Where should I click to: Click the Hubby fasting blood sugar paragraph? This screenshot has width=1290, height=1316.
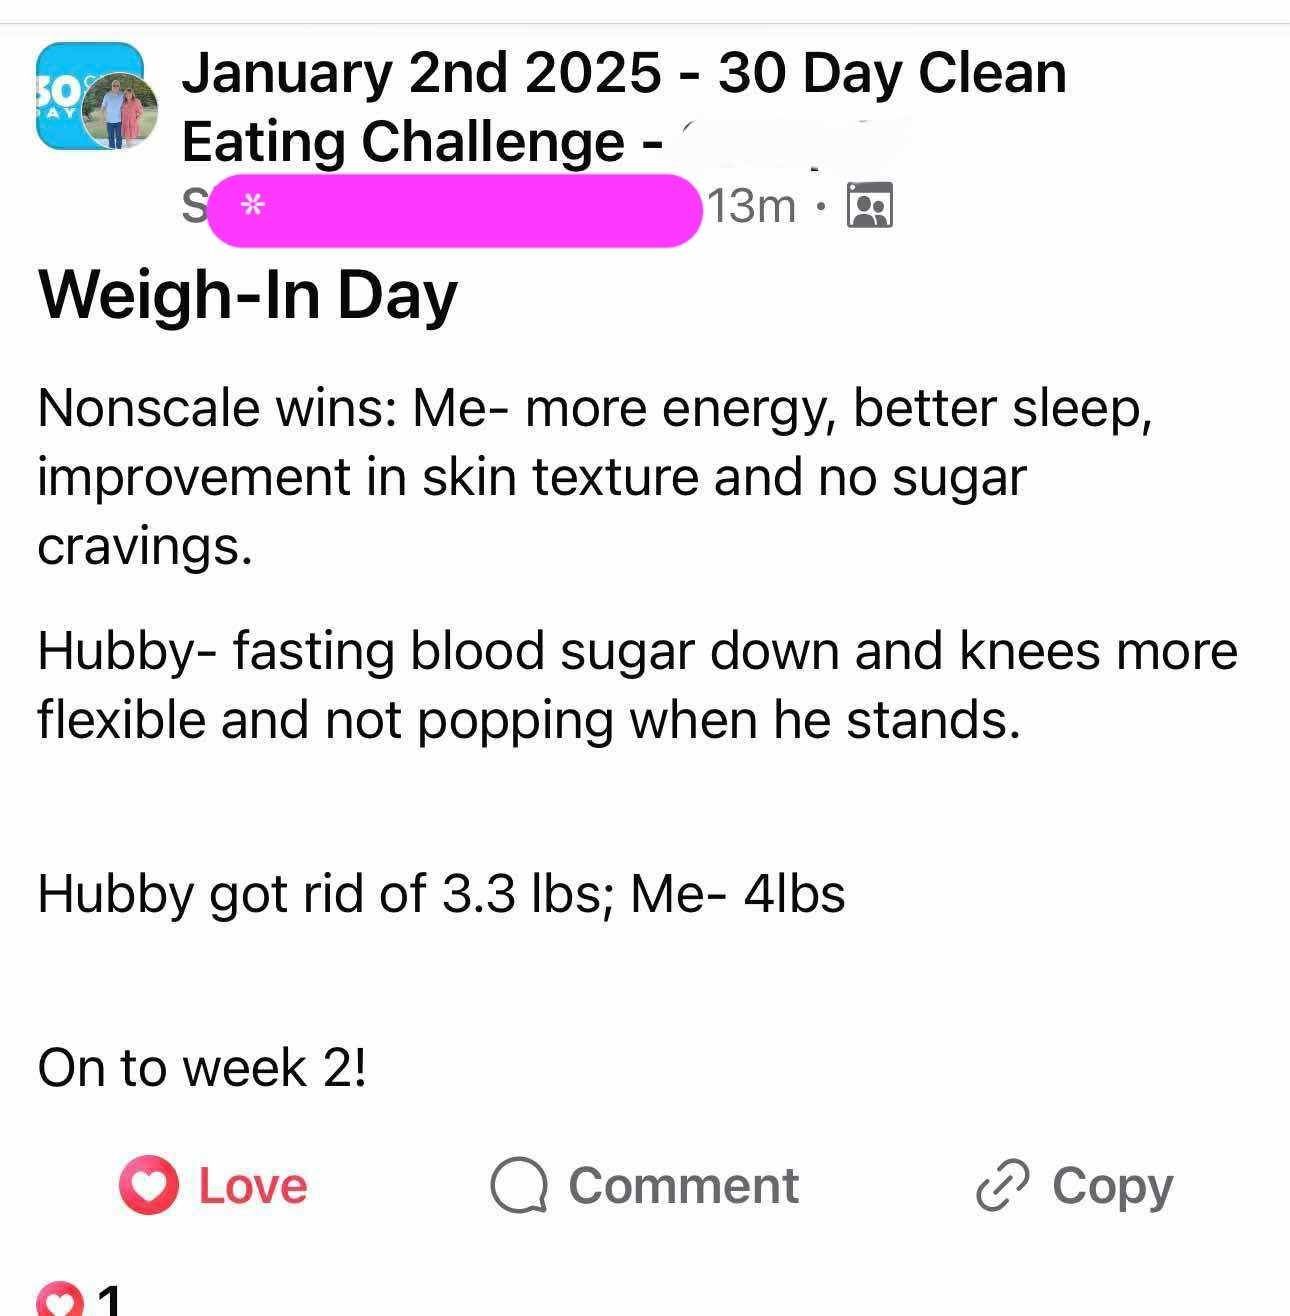(636, 684)
